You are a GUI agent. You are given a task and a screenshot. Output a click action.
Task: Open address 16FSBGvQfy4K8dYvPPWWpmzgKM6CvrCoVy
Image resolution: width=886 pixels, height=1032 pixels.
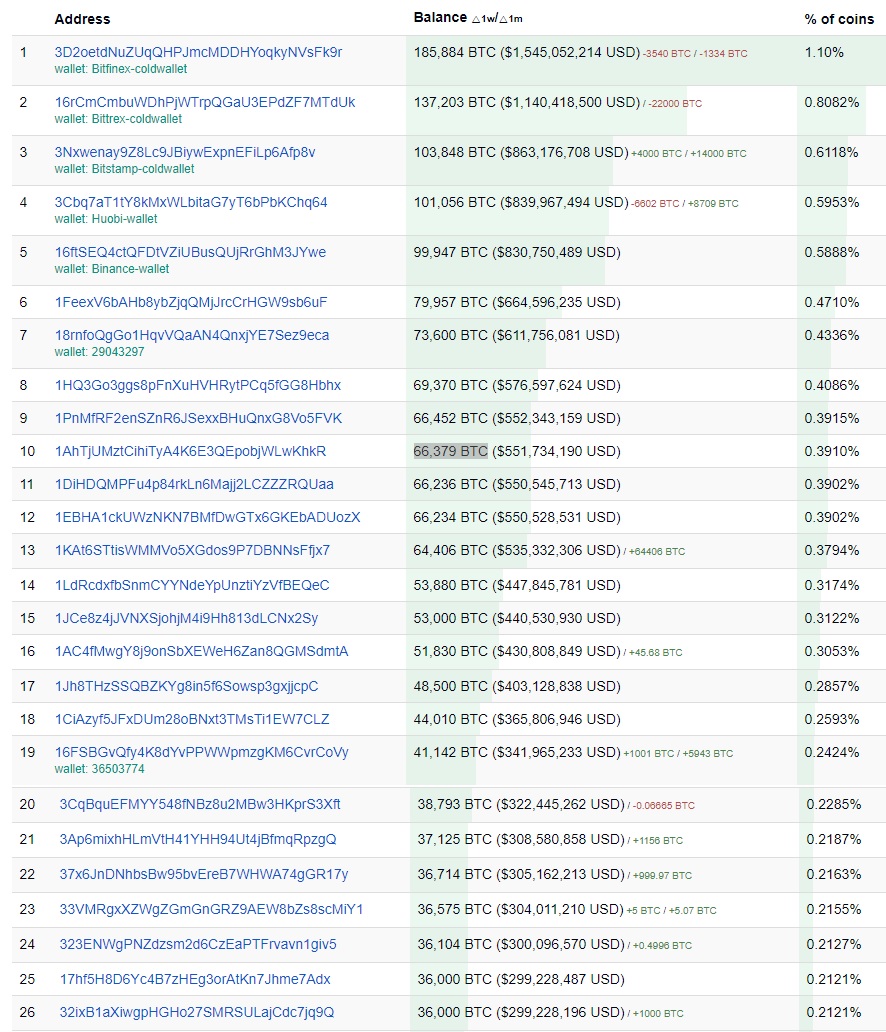[x=202, y=752]
